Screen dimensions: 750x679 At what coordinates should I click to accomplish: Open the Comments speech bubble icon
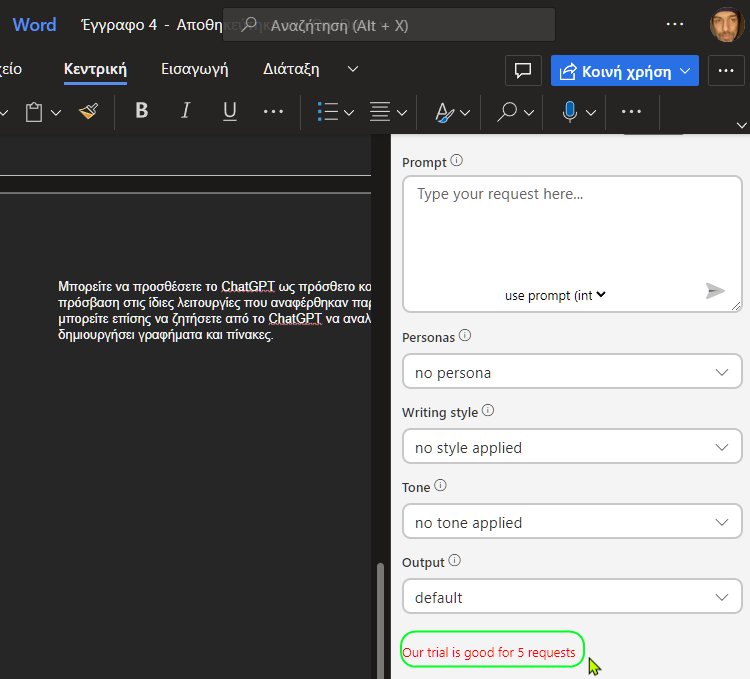point(523,71)
